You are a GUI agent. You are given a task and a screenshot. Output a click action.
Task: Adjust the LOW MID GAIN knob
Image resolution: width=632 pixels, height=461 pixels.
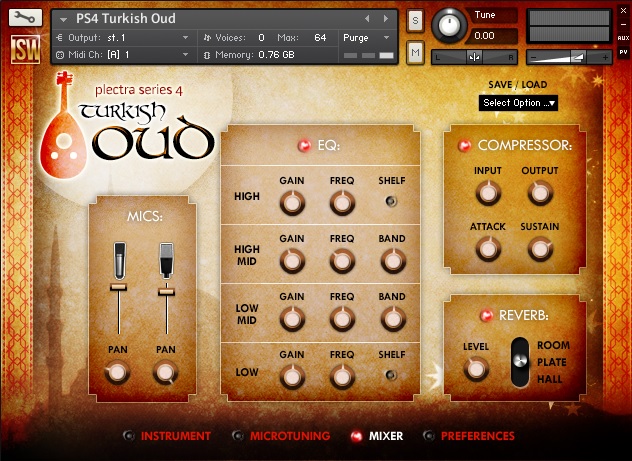292,319
